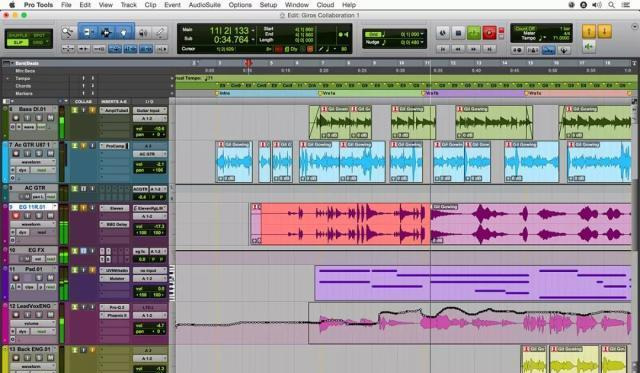Click the green Play transport button

pos(474,33)
